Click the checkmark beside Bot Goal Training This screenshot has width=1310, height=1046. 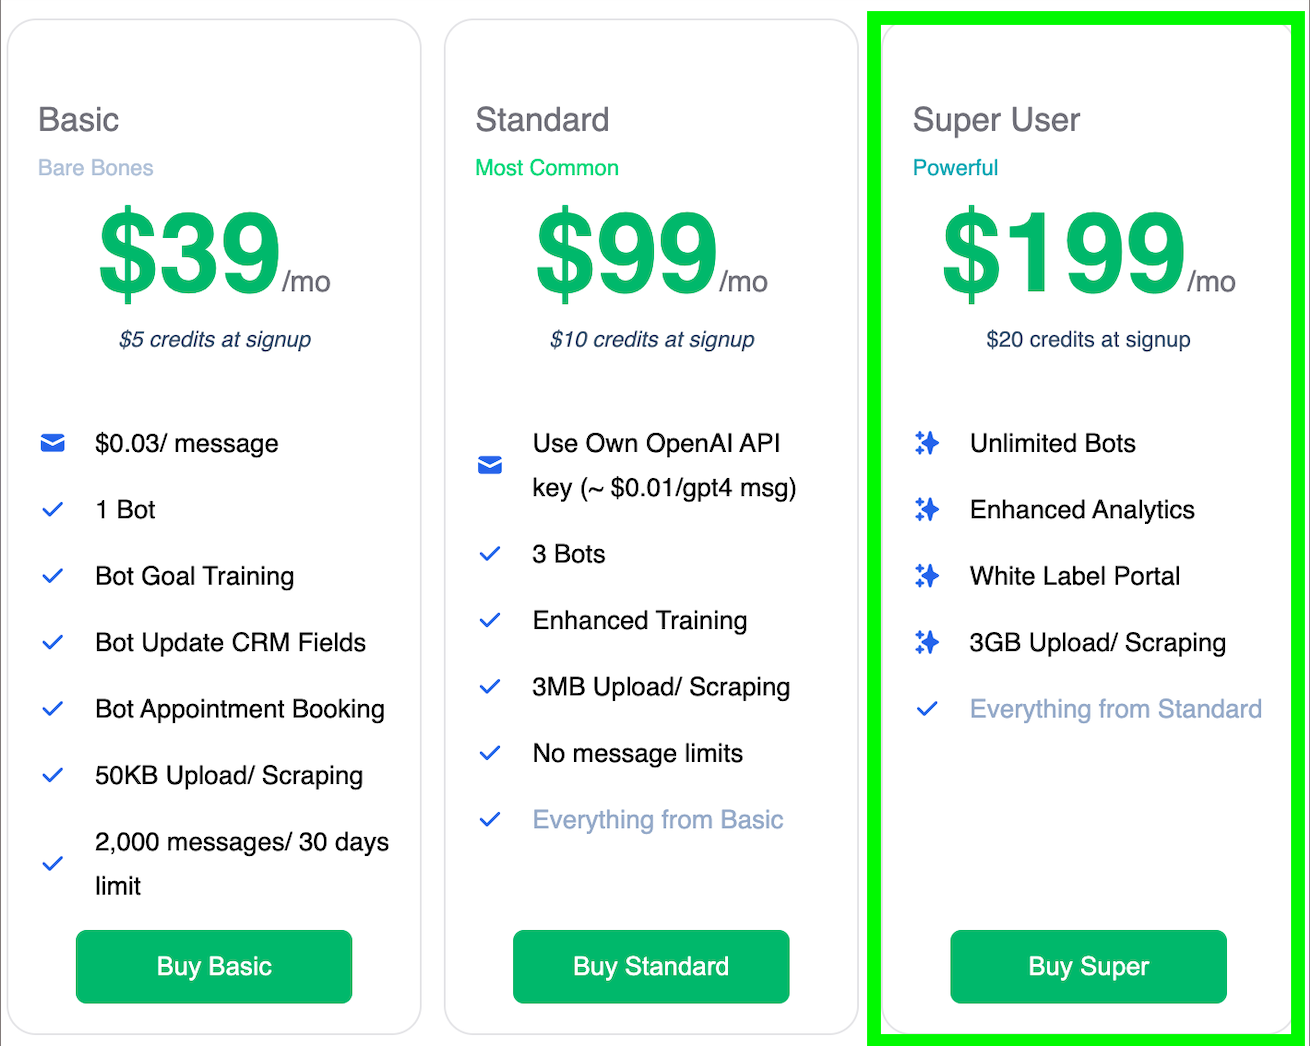click(x=53, y=576)
